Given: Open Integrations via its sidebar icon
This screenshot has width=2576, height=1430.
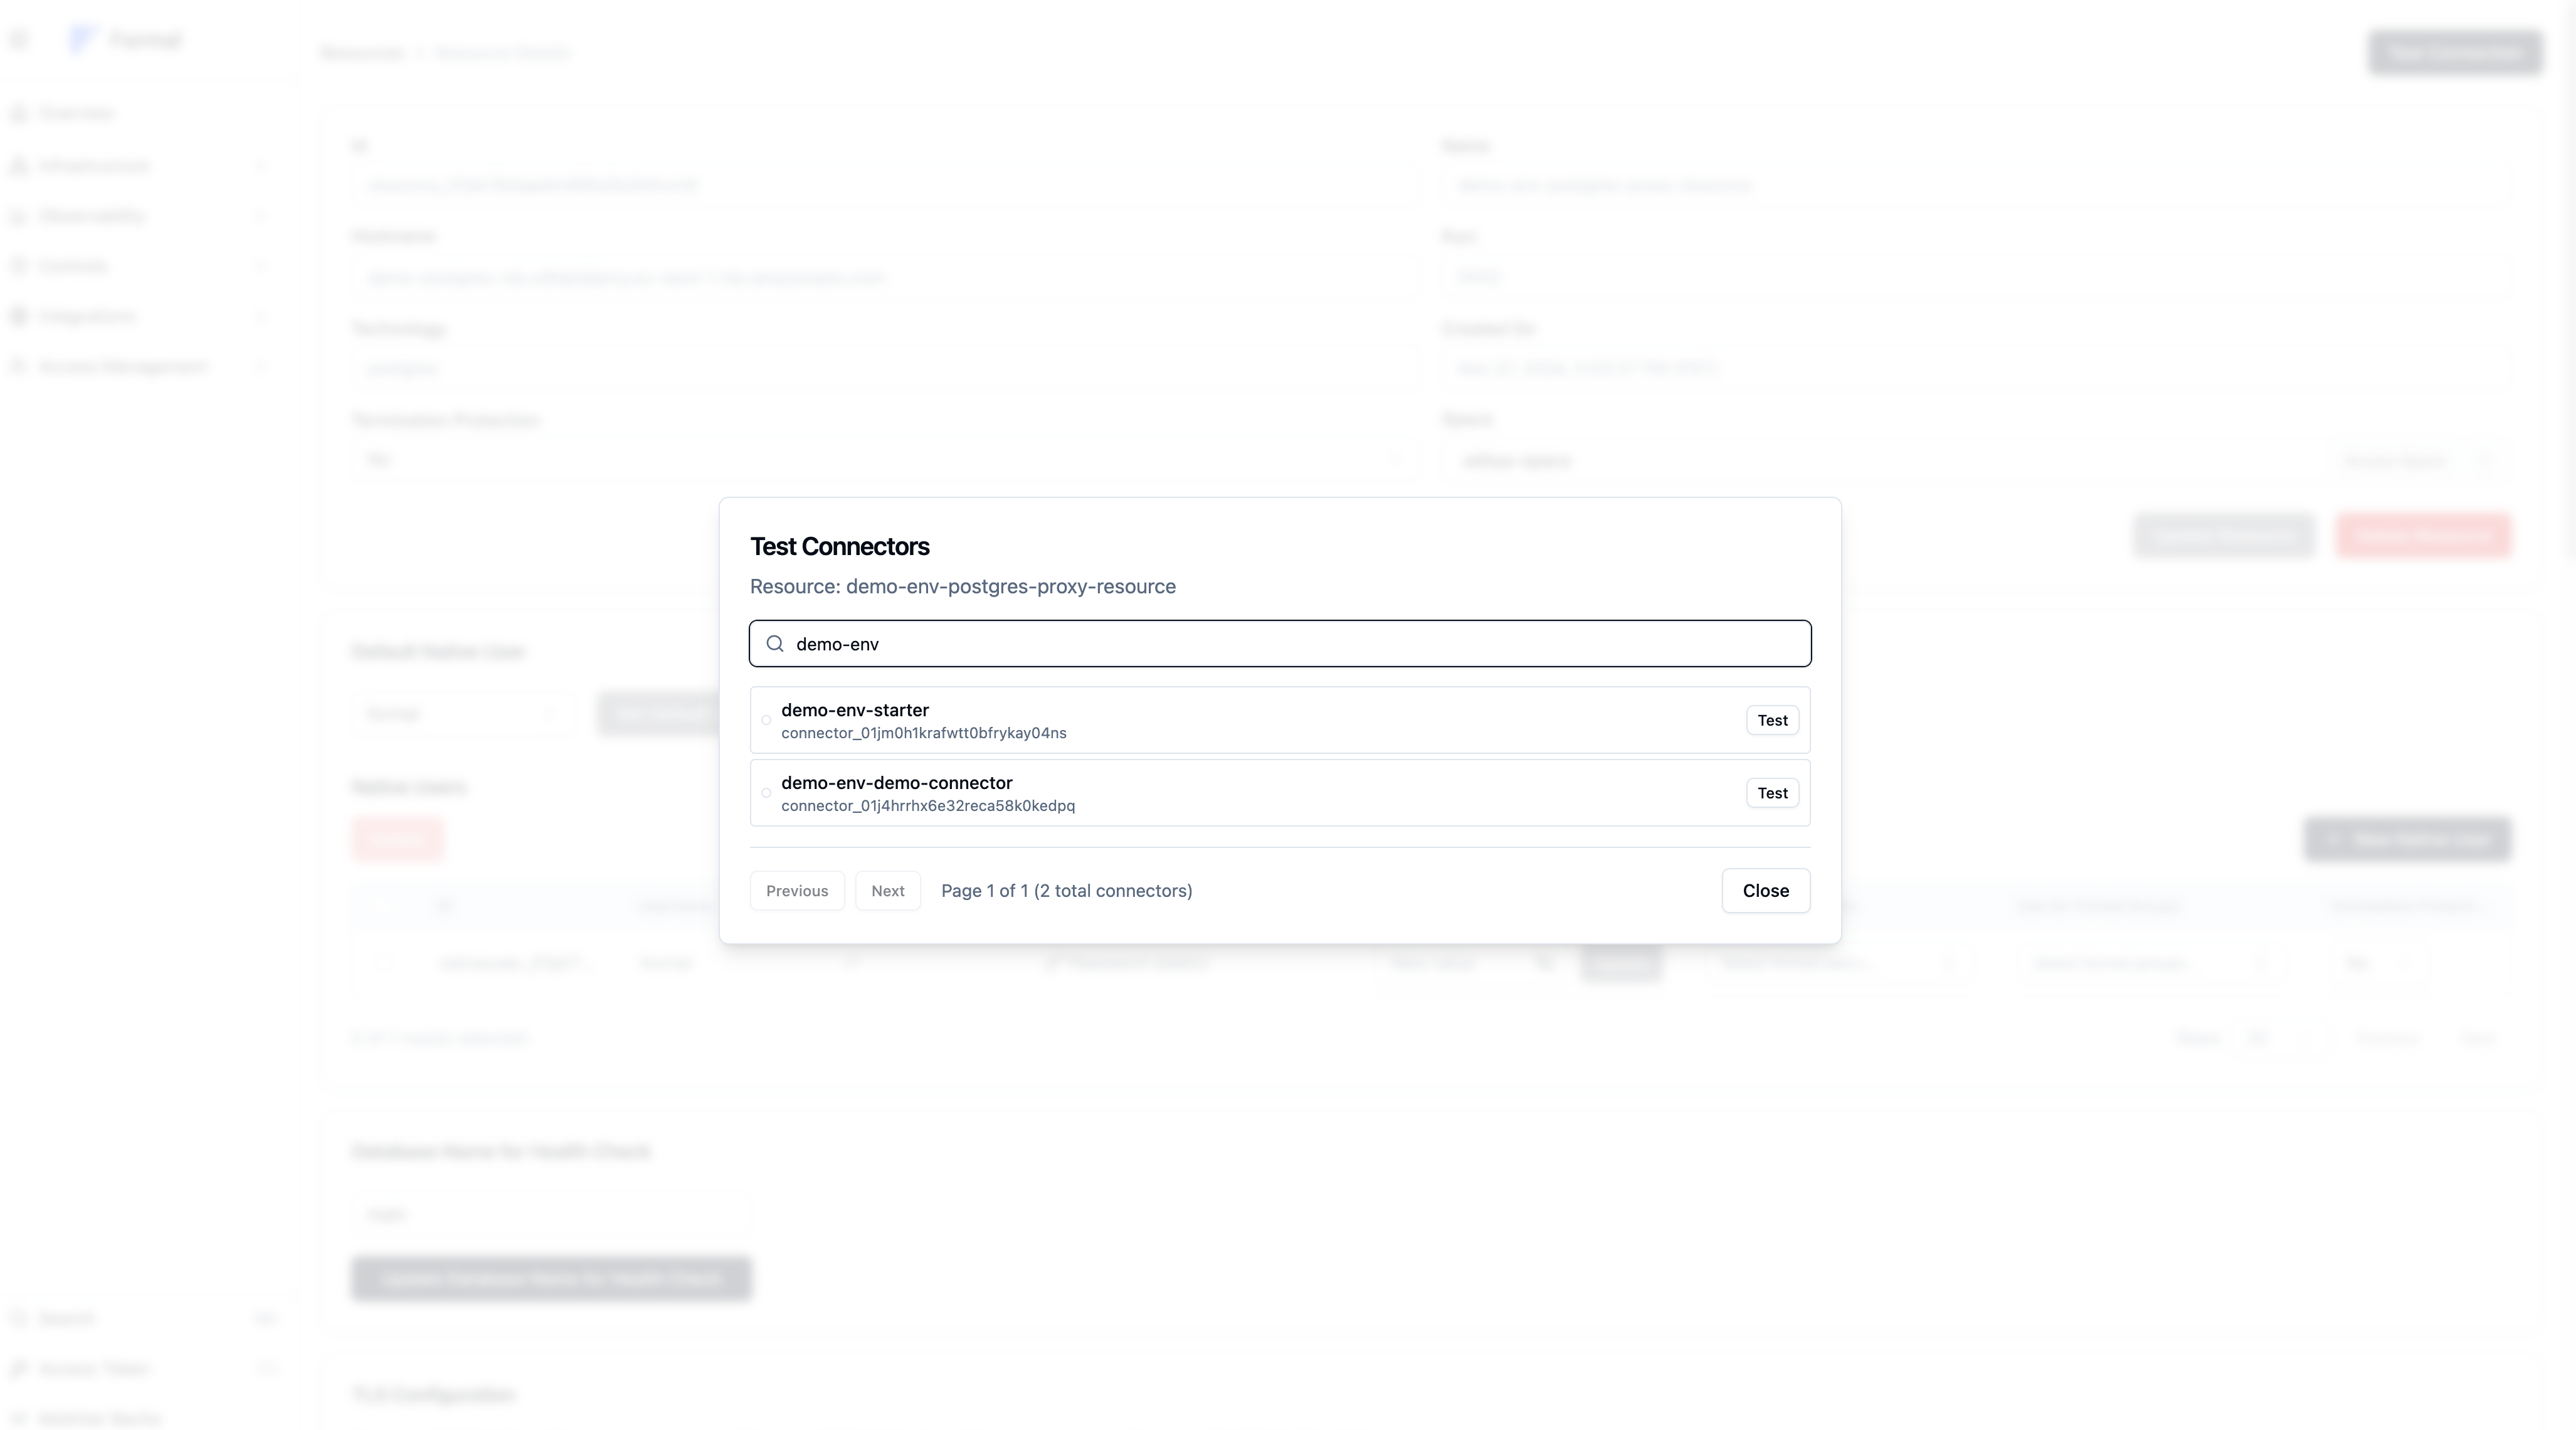Looking at the screenshot, I should click(18, 316).
